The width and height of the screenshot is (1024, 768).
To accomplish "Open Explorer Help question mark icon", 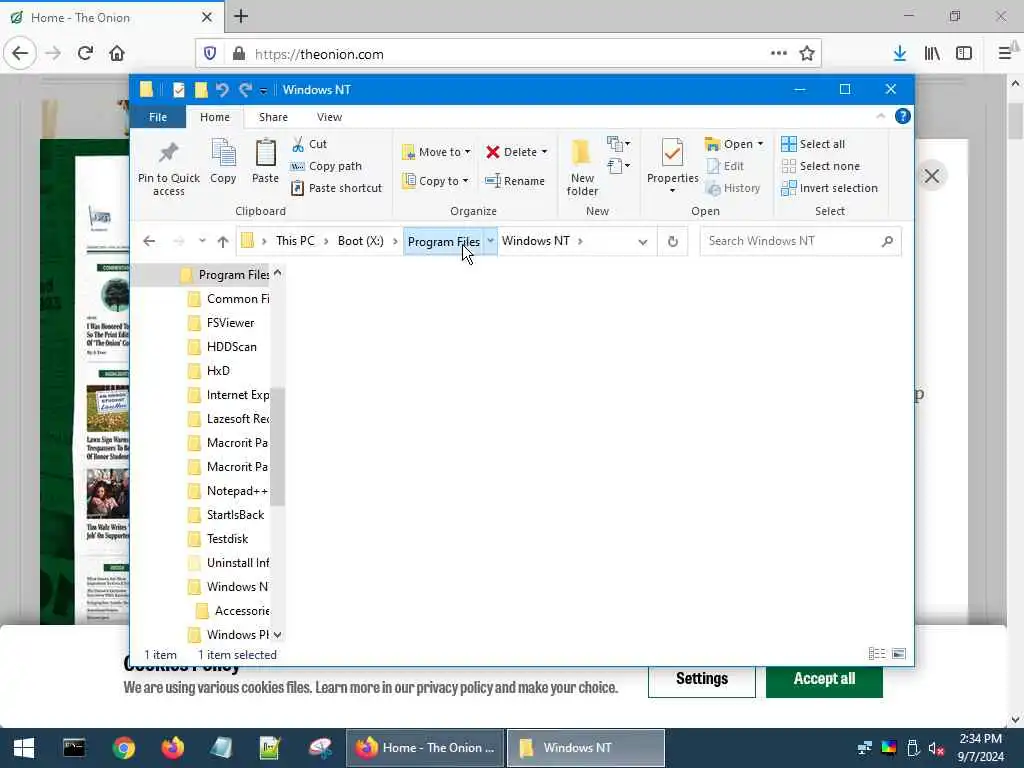I will pos(903,116).
